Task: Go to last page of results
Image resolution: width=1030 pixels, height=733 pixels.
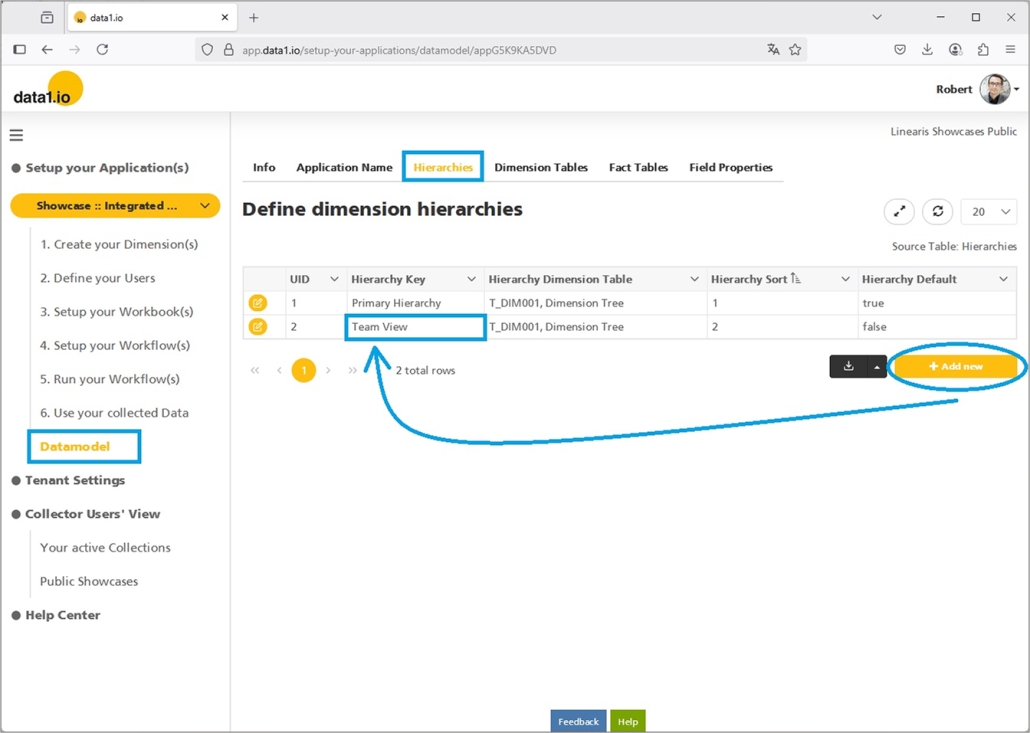Action: [353, 370]
